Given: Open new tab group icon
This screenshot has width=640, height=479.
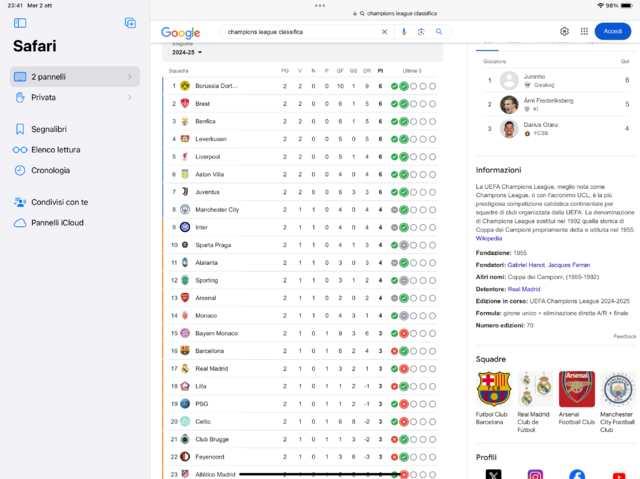Looking at the screenshot, I should pyautogui.click(x=130, y=23).
